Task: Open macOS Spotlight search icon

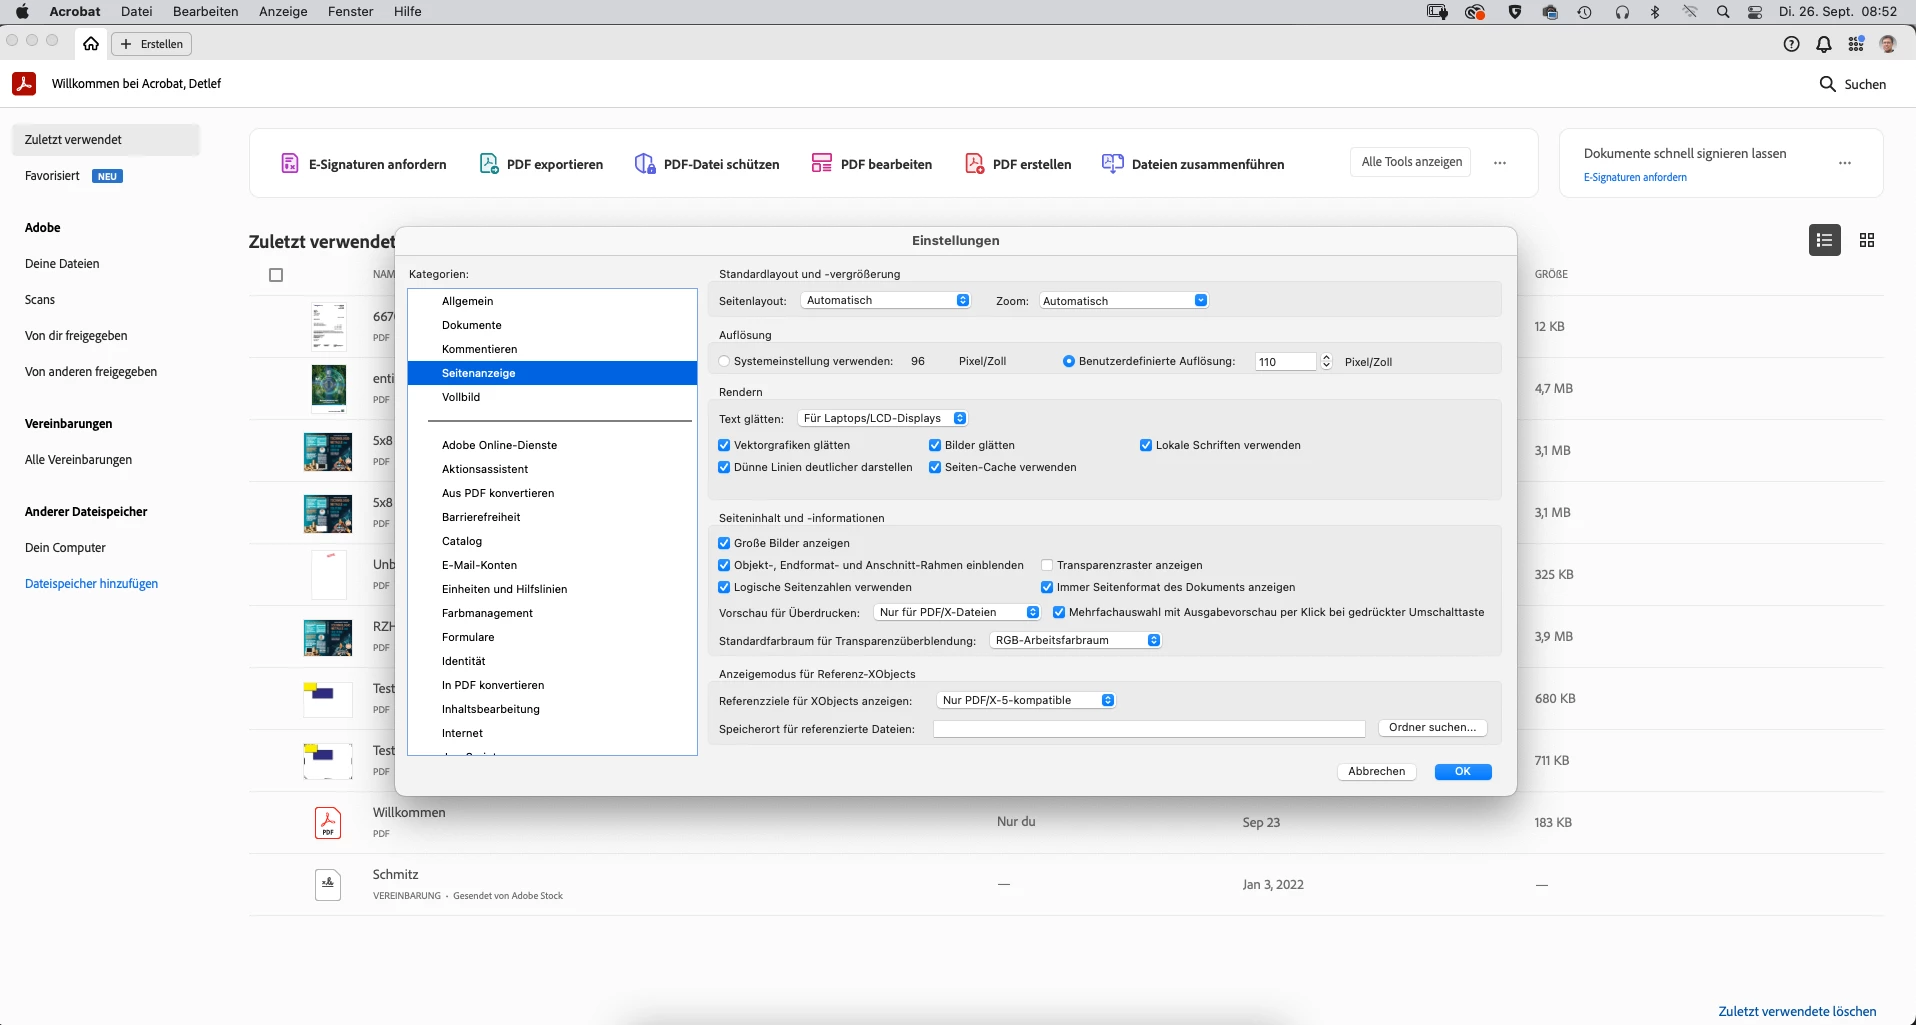Action: pyautogui.click(x=1723, y=12)
